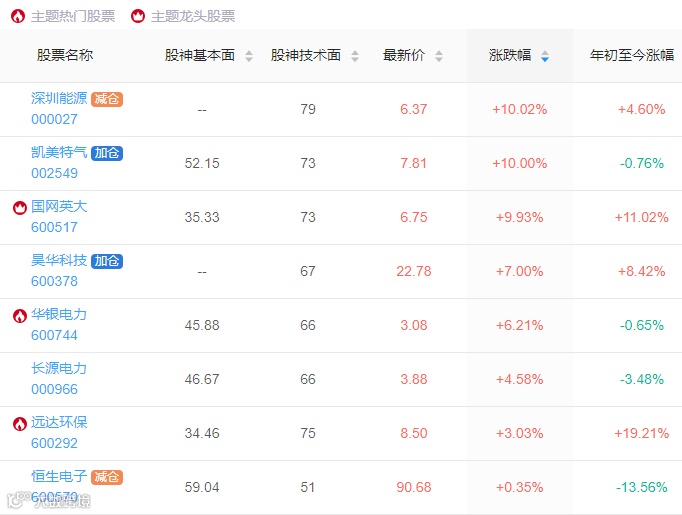Select the 主题龙头股票 tab label

(x=193, y=17)
